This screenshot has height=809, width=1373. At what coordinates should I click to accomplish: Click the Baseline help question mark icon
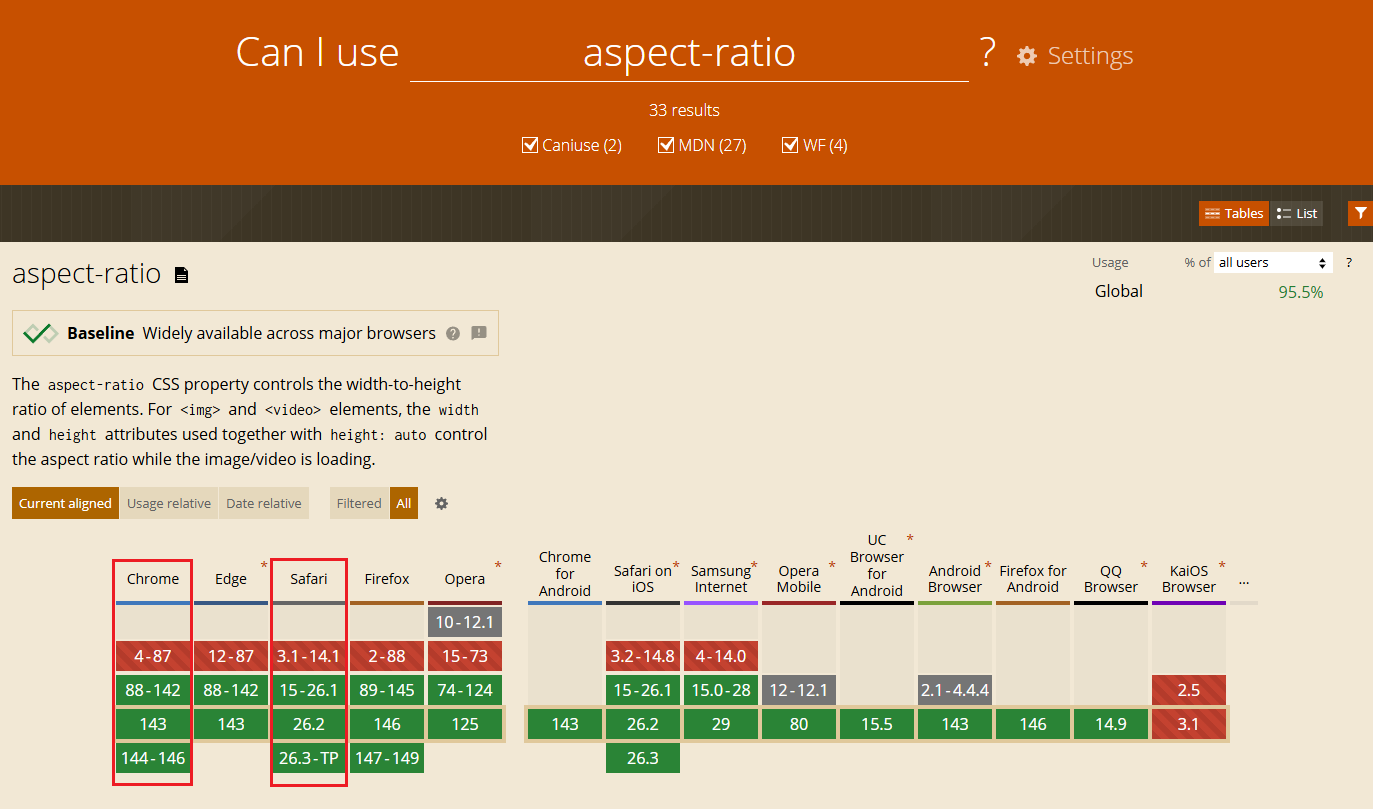pyautogui.click(x=453, y=333)
